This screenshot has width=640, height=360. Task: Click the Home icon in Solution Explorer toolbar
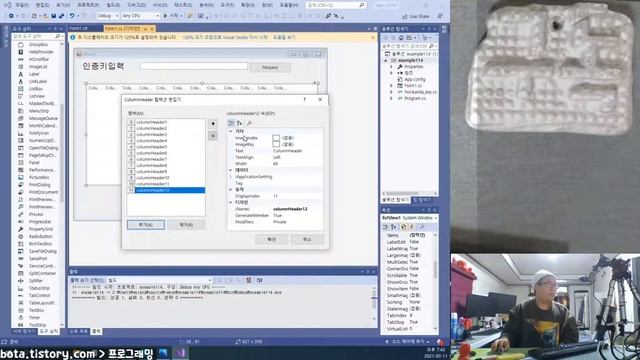401,37
